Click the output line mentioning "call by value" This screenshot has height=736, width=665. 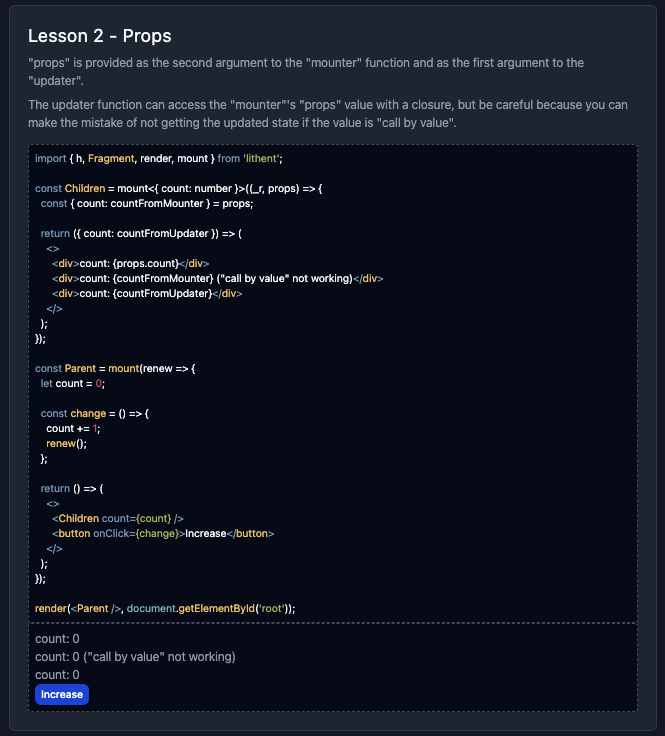(x=135, y=657)
